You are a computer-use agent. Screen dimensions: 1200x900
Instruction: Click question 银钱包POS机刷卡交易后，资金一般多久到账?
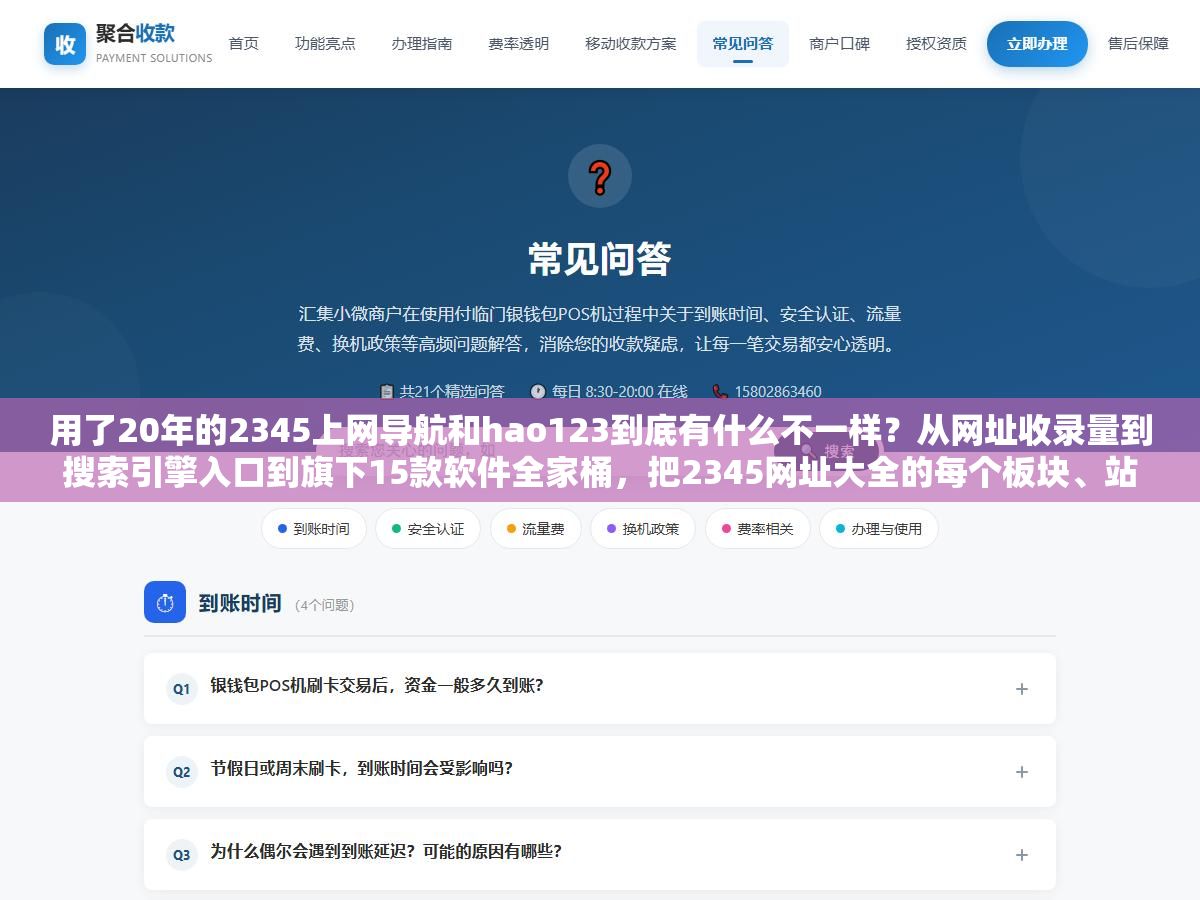pyautogui.click(x=377, y=686)
